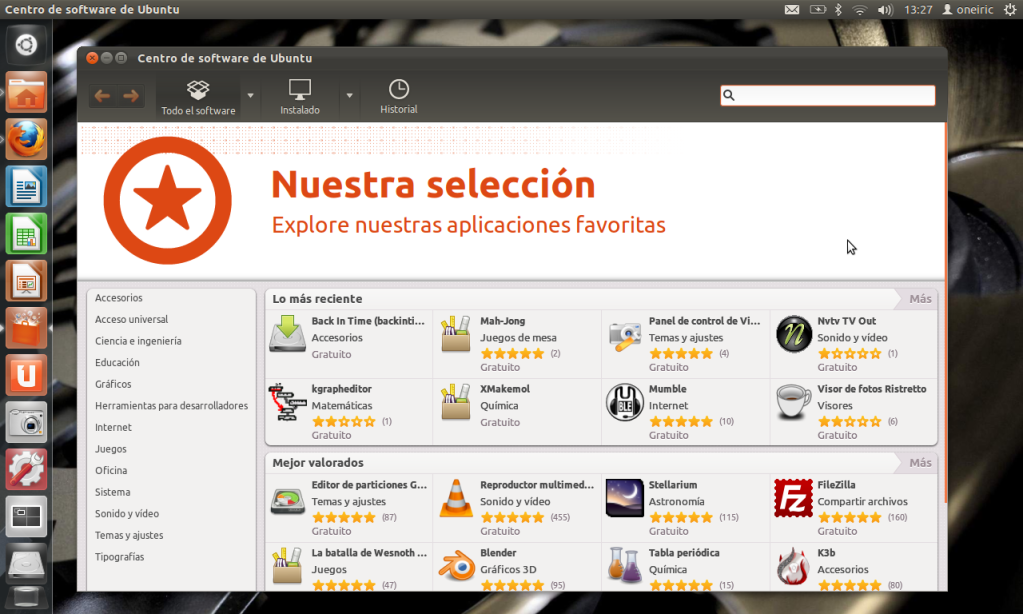This screenshot has height=614, width=1023.
Task: Select the K3b disc burner icon
Action: coord(793,566)
